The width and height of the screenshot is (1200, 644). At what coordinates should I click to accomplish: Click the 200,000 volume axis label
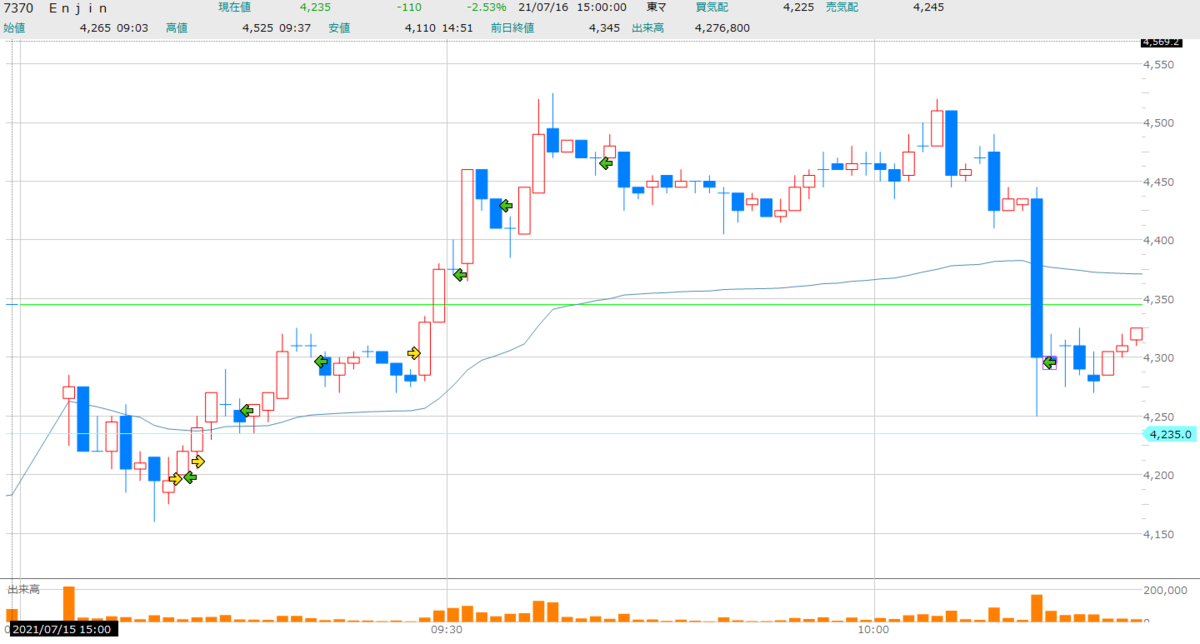[1166, 592]
